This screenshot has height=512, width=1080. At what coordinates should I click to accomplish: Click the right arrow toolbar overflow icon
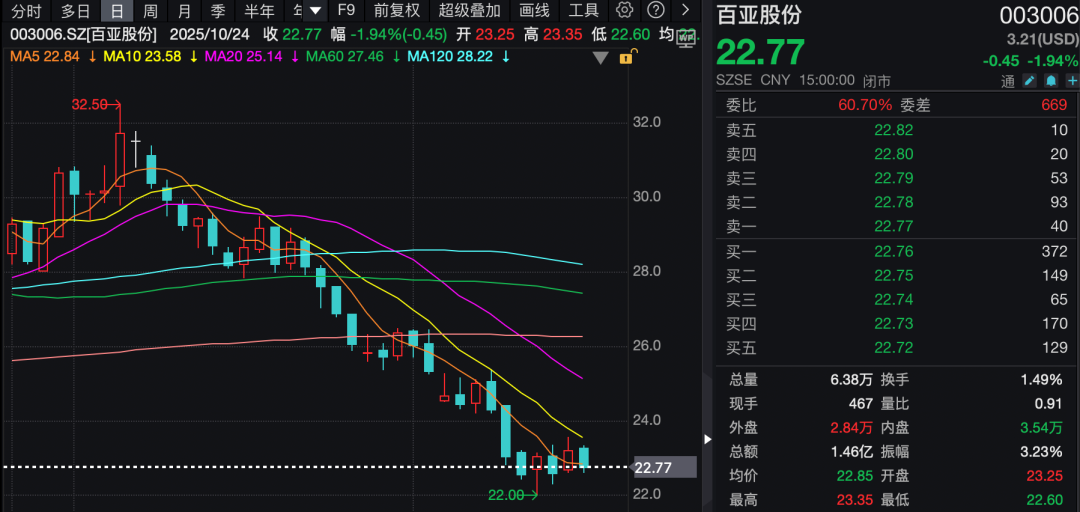(x=685, y=11)
